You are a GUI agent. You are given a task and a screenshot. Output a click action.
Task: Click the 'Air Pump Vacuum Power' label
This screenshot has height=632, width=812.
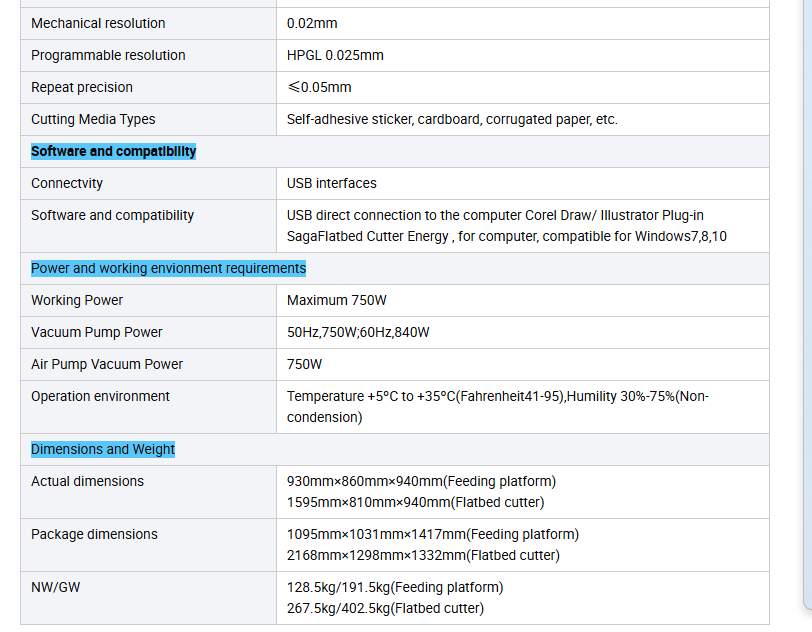point(107,364)
